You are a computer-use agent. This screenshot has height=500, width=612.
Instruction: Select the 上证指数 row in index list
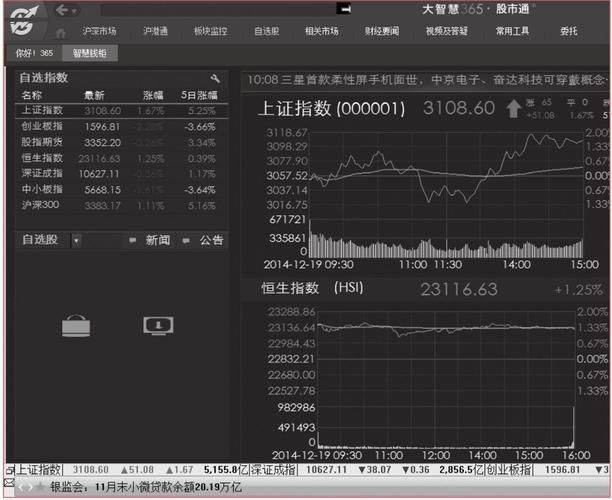(121, 110)
